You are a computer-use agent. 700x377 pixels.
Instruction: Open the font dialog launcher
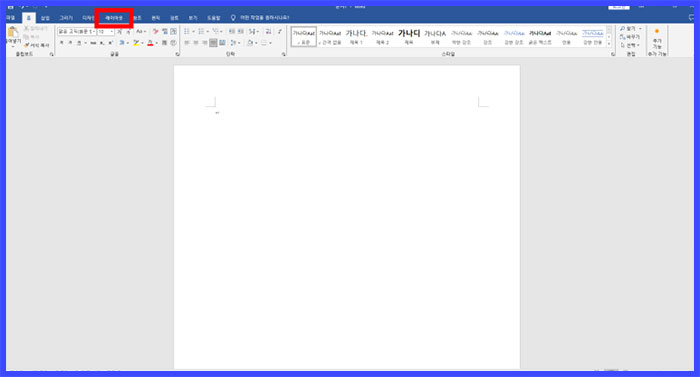178,54
